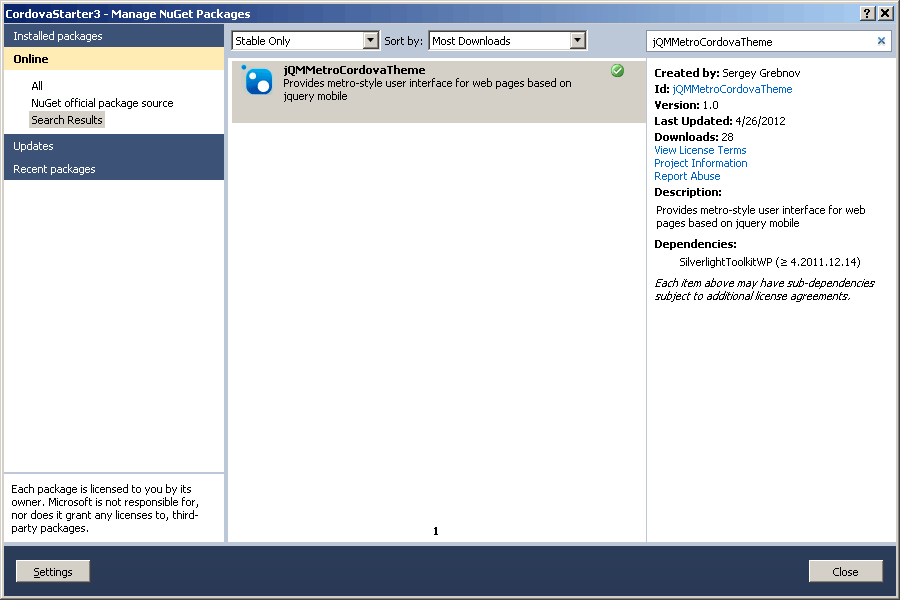Image resolution: width=900 pixels, height=600 pixels.
Task: Click the SilverlightToolkitWP dependency entry
Action: pyautogui.click(x=770, y=262)
